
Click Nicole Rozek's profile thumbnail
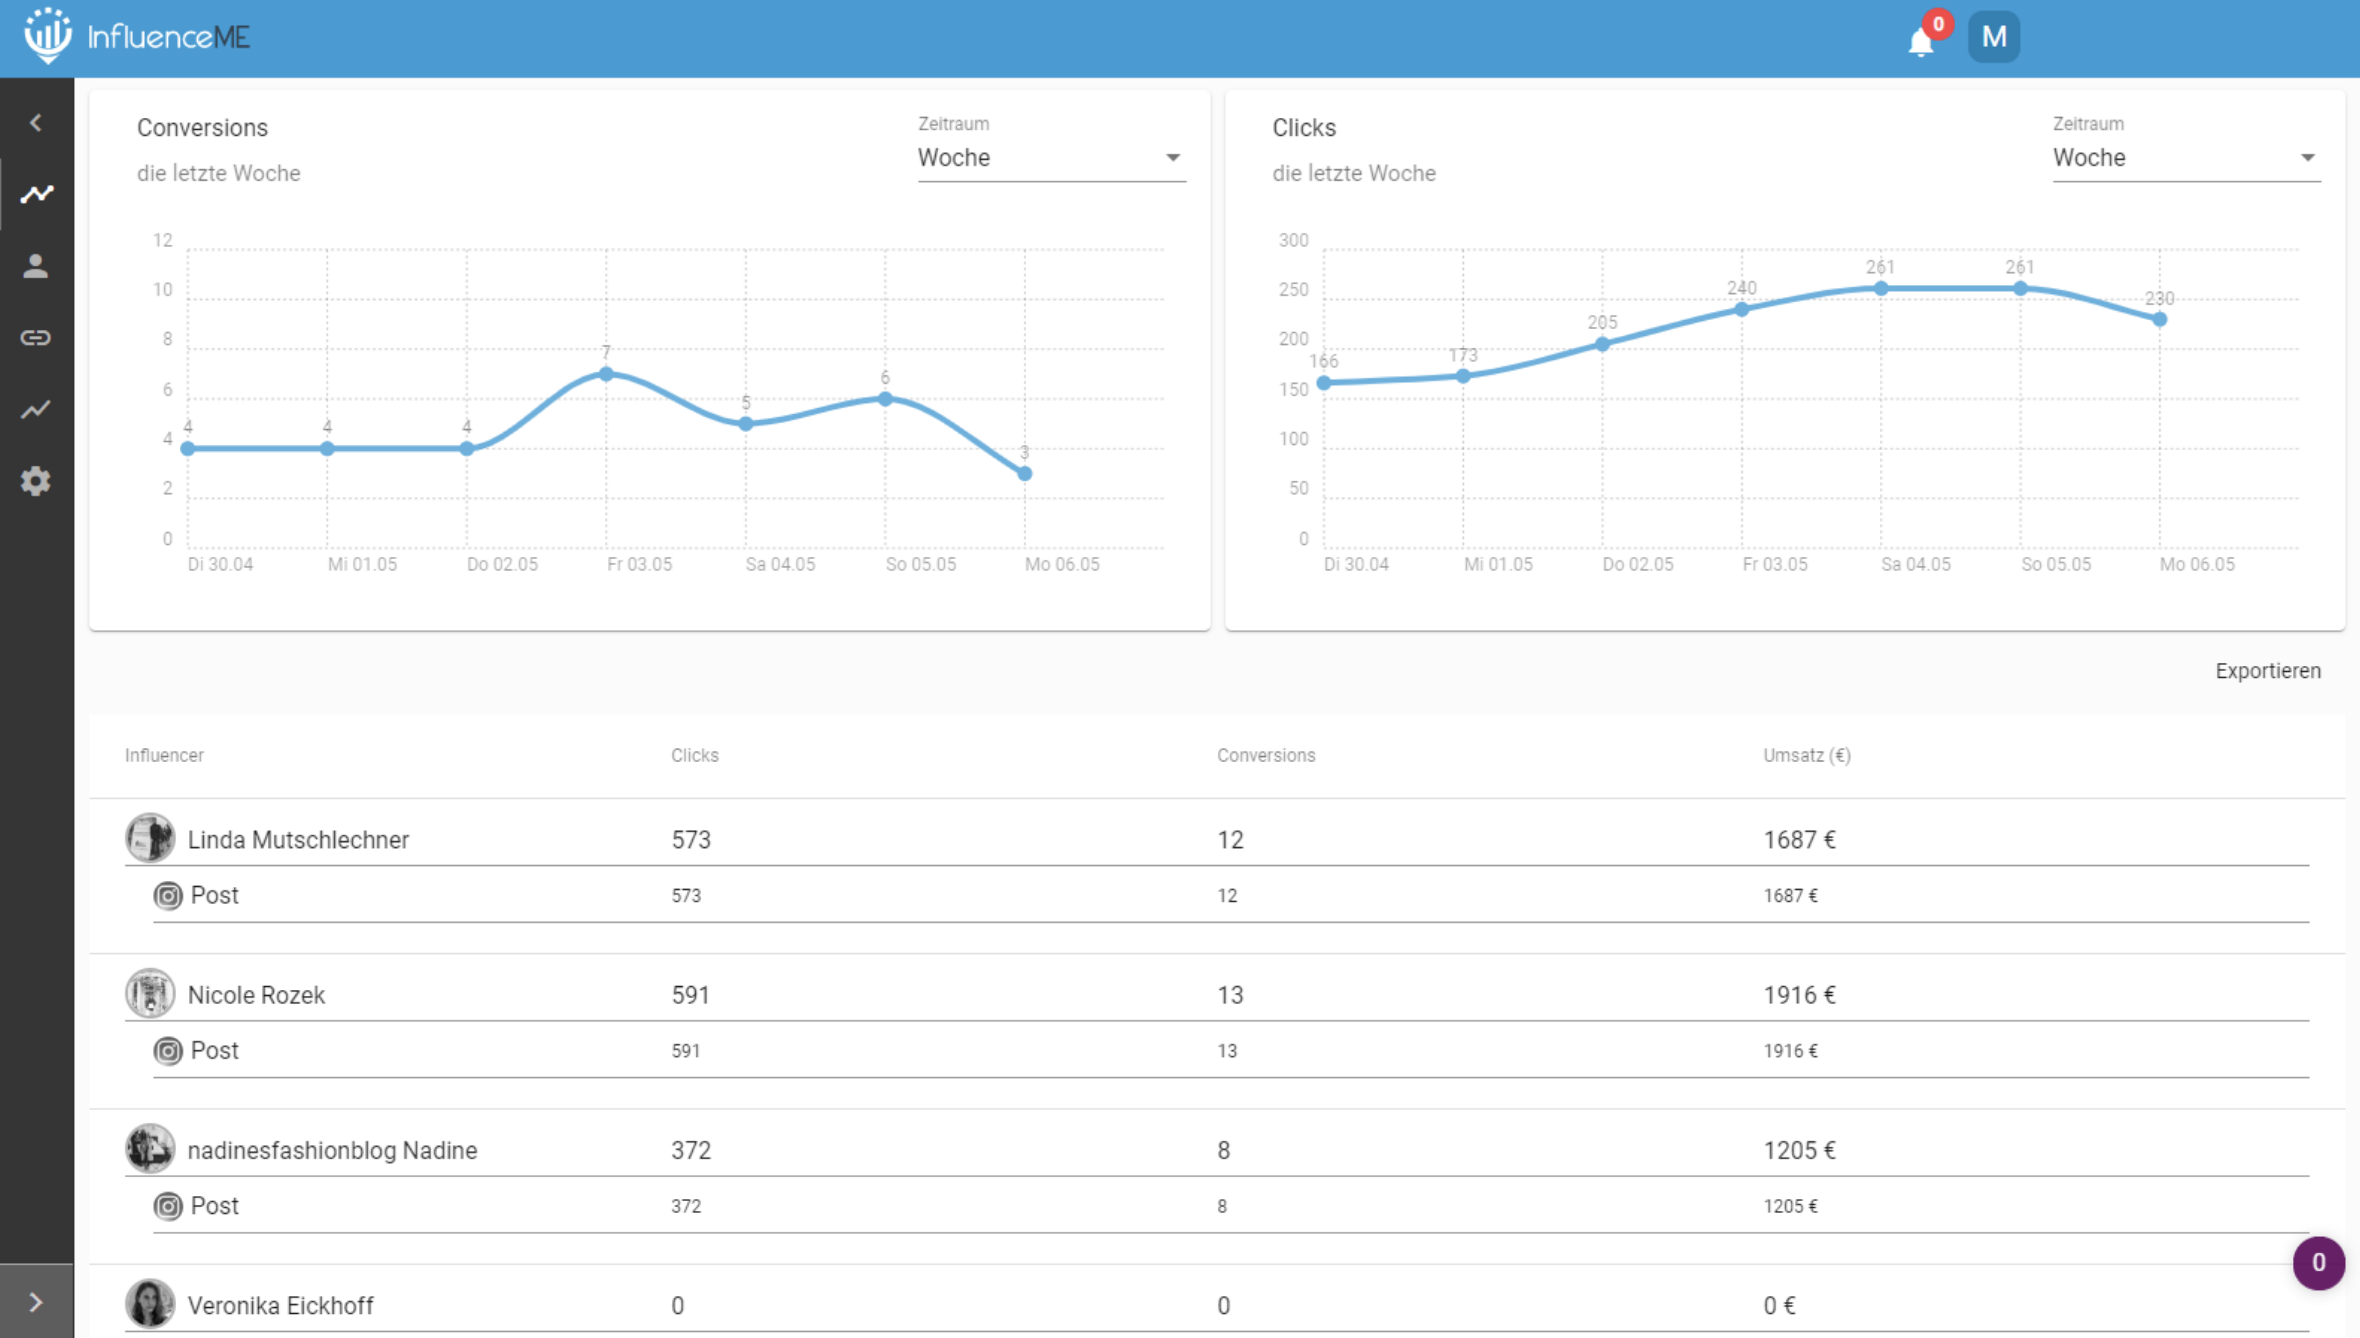150,994
